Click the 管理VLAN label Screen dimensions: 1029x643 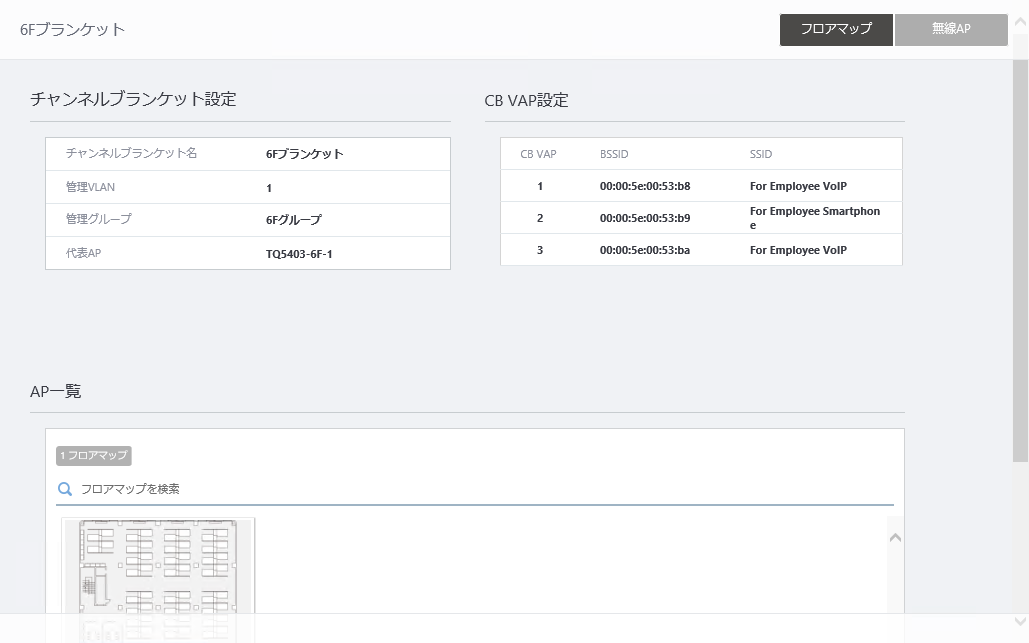point(90,187)
